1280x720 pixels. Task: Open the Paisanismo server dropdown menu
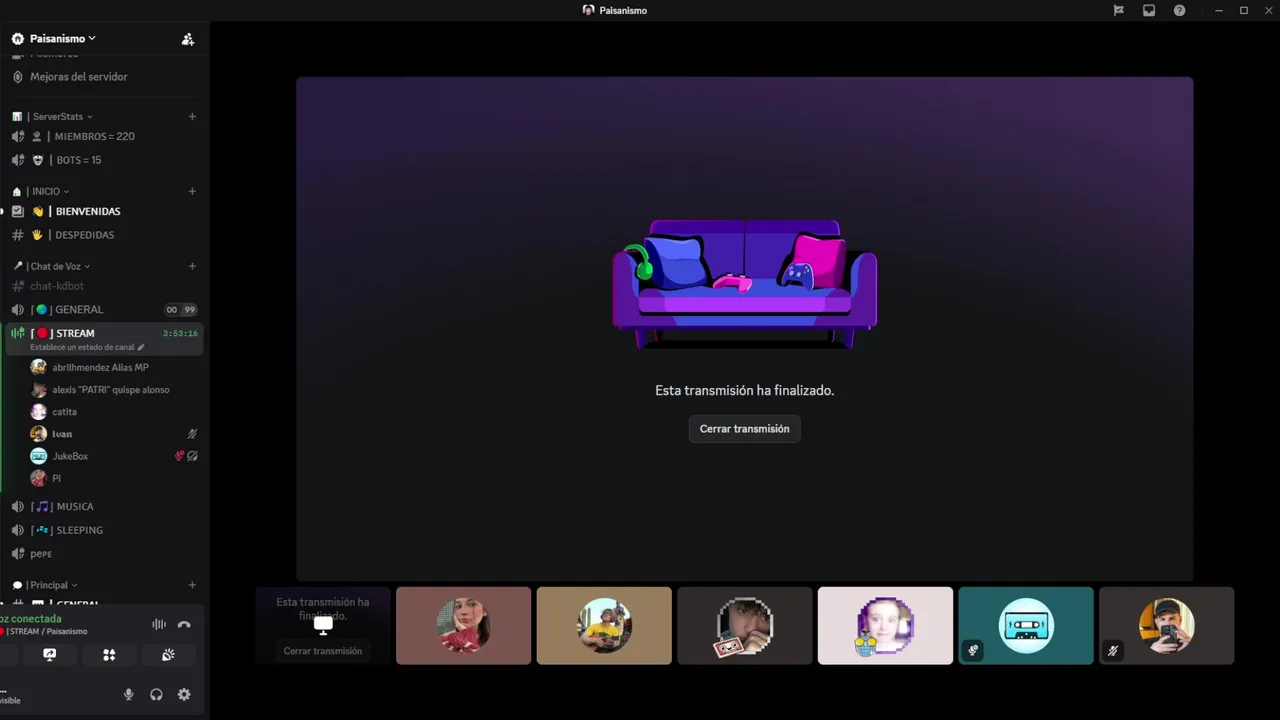(62, 38)
